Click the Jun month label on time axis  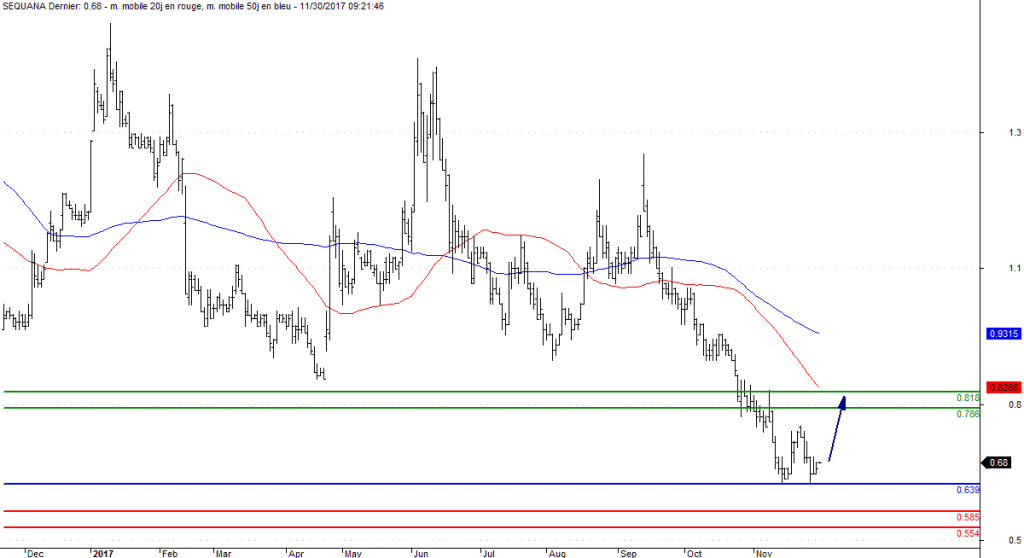tap(423, 551)
